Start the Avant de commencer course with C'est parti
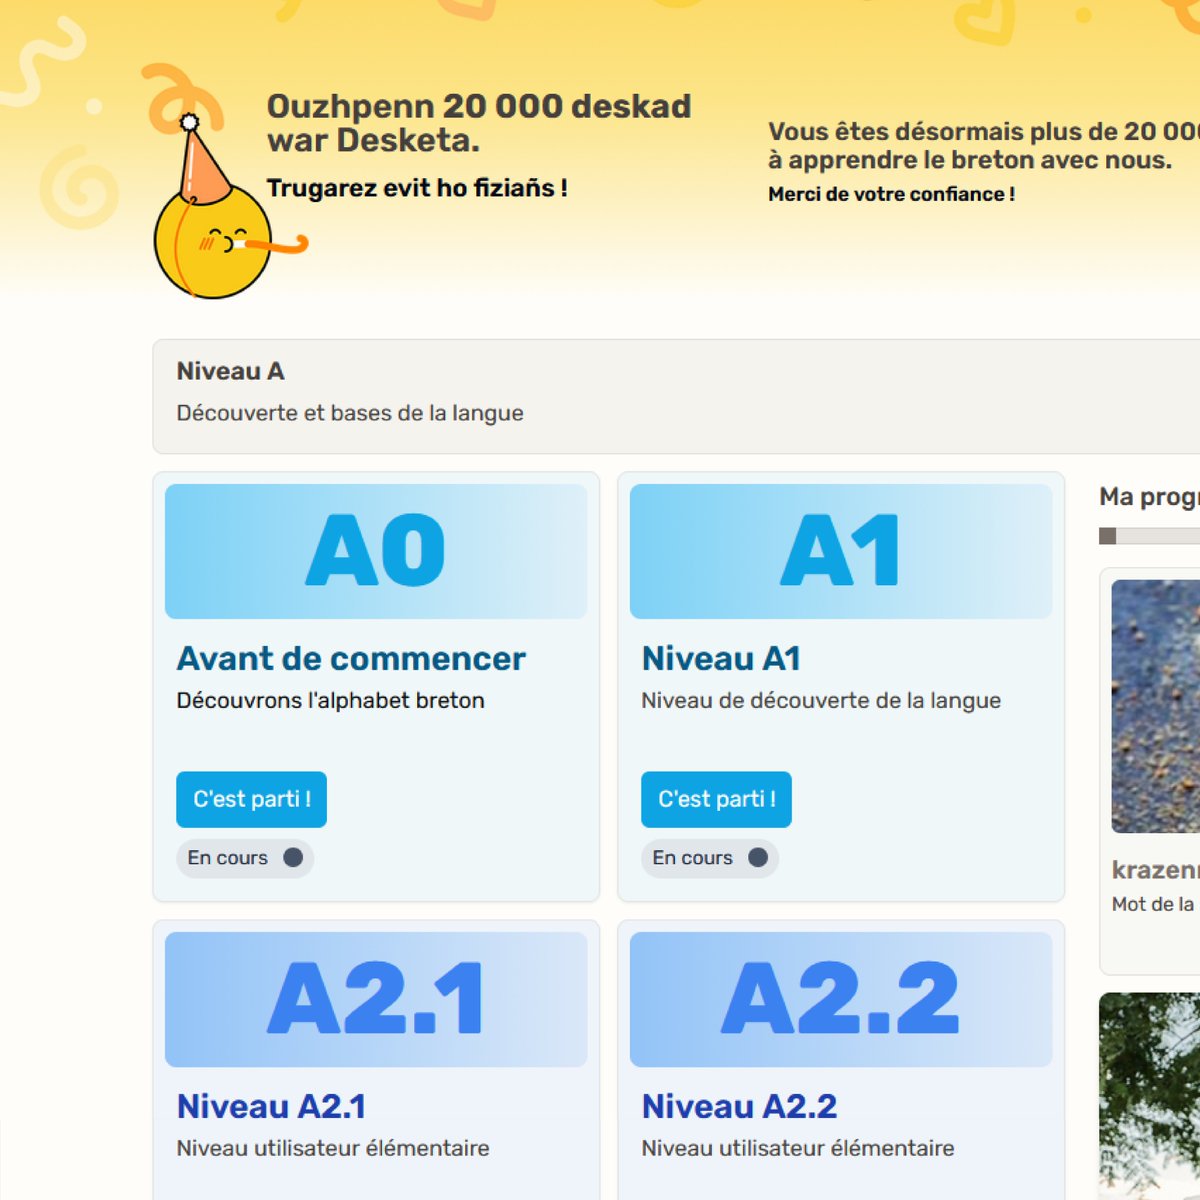The width and height of the screenshot is (1200, 1200). point(251,799)
